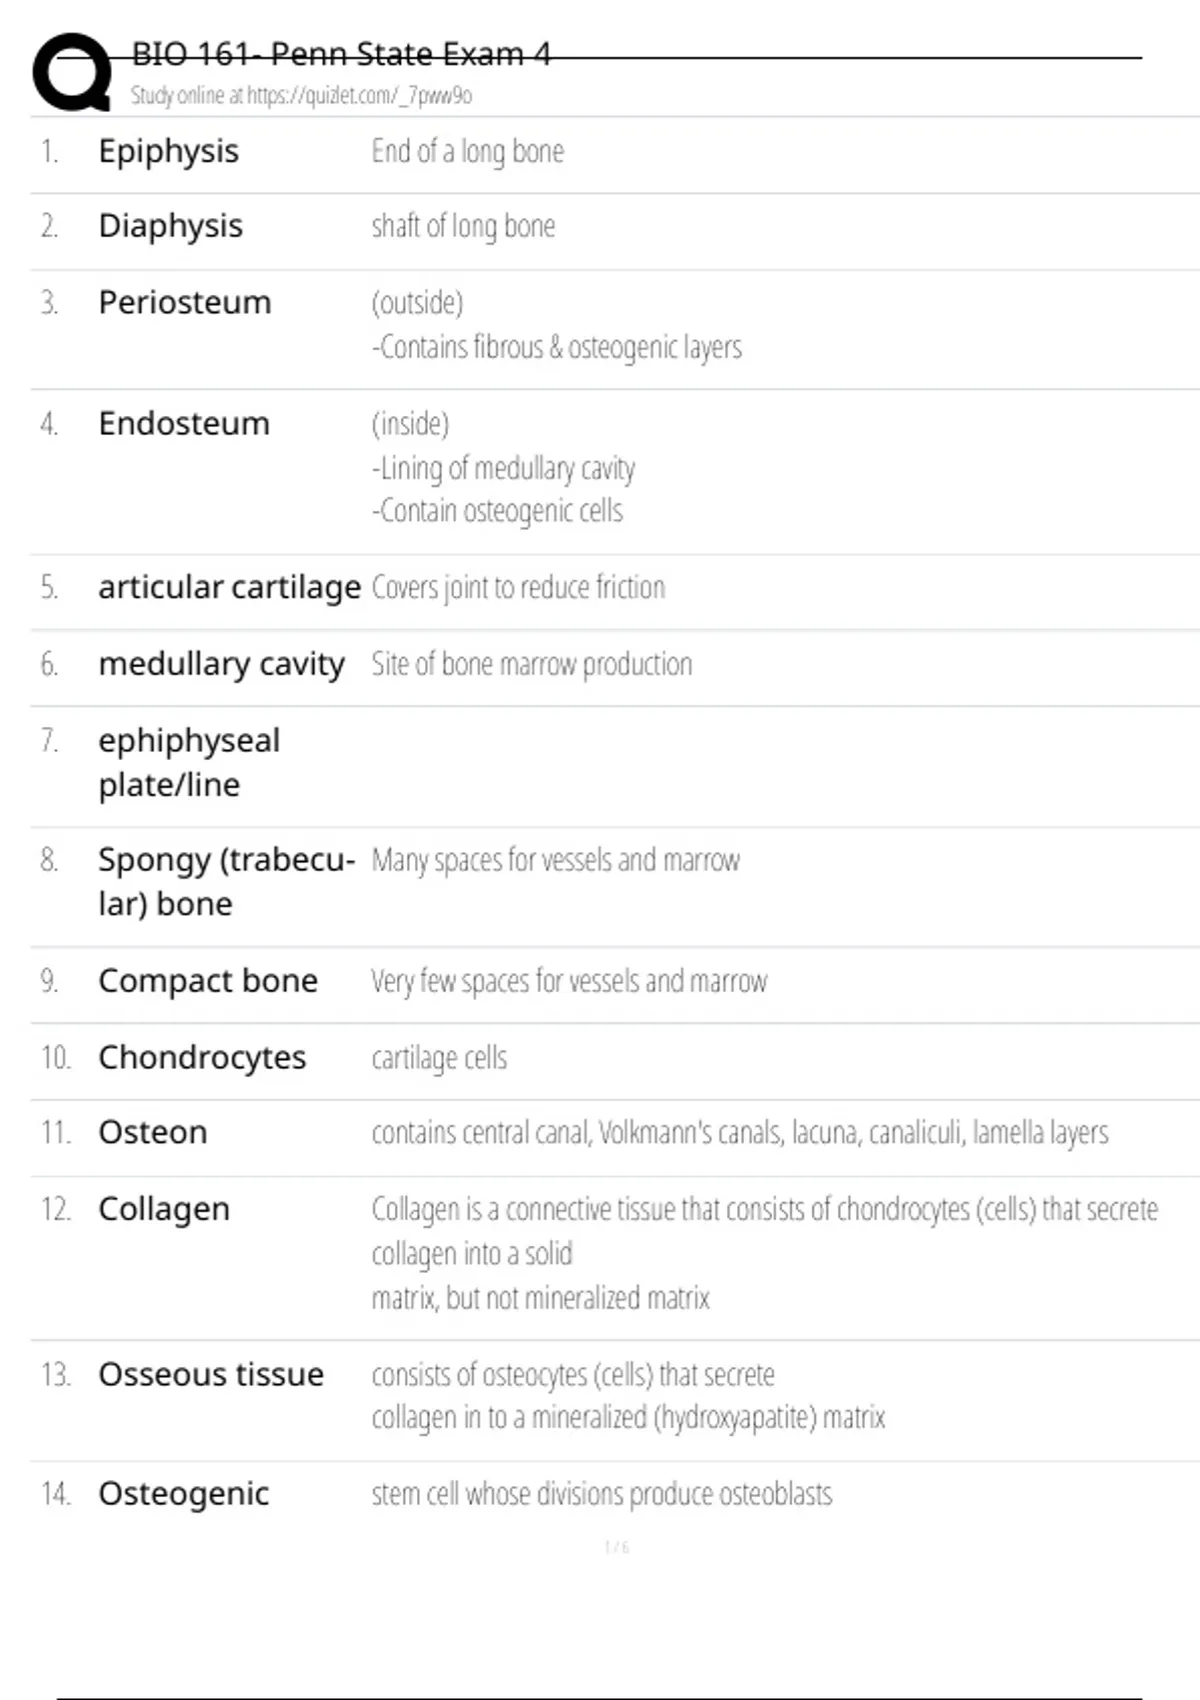Click the BIO 161 Penn State title
1200x1700 pixels.
click(x=341, y=54)
